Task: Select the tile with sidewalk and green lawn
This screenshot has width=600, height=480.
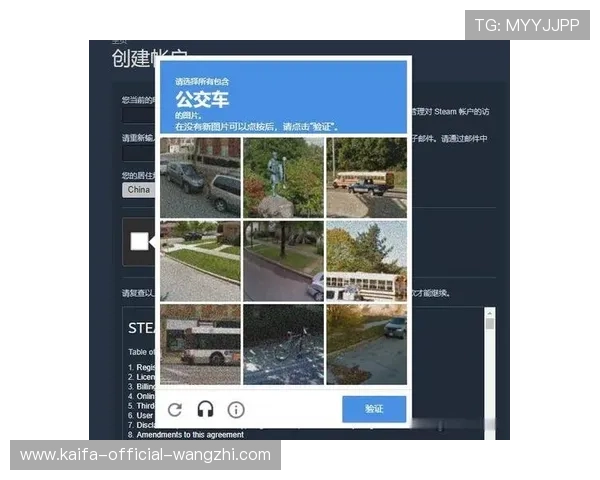Action: pos(200,261)
